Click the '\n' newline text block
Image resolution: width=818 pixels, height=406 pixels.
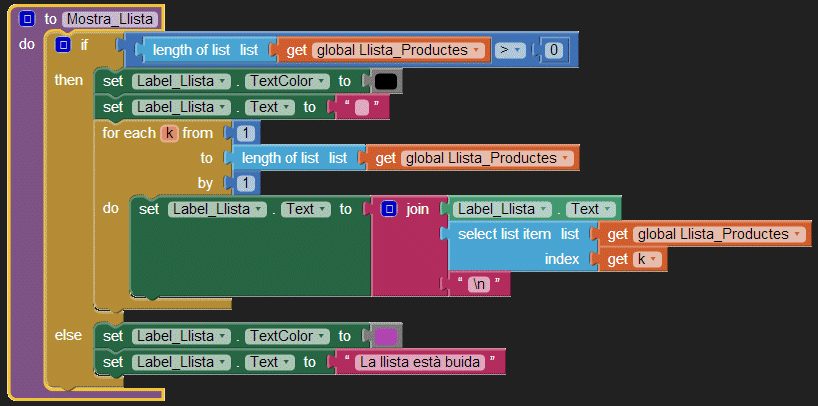click(481, 285)
